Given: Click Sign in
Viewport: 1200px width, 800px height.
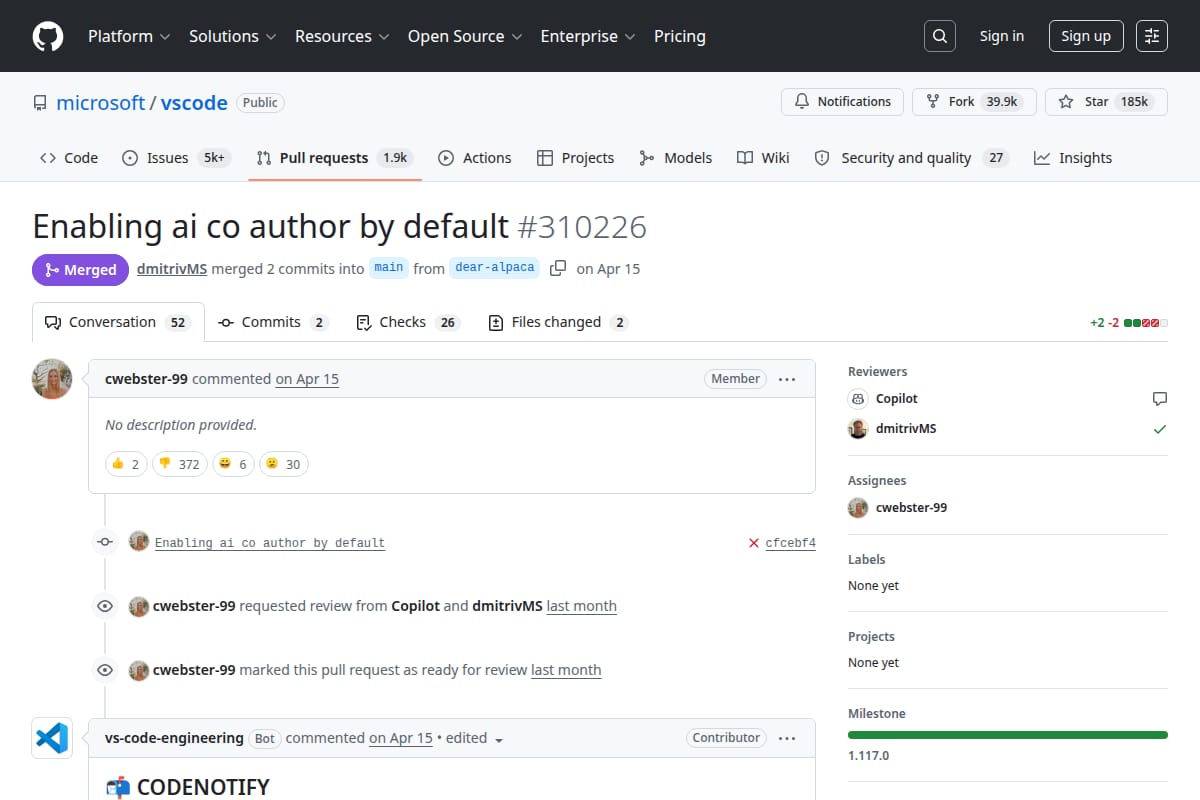Looking at the screenshot, I should coord(1002,36).
